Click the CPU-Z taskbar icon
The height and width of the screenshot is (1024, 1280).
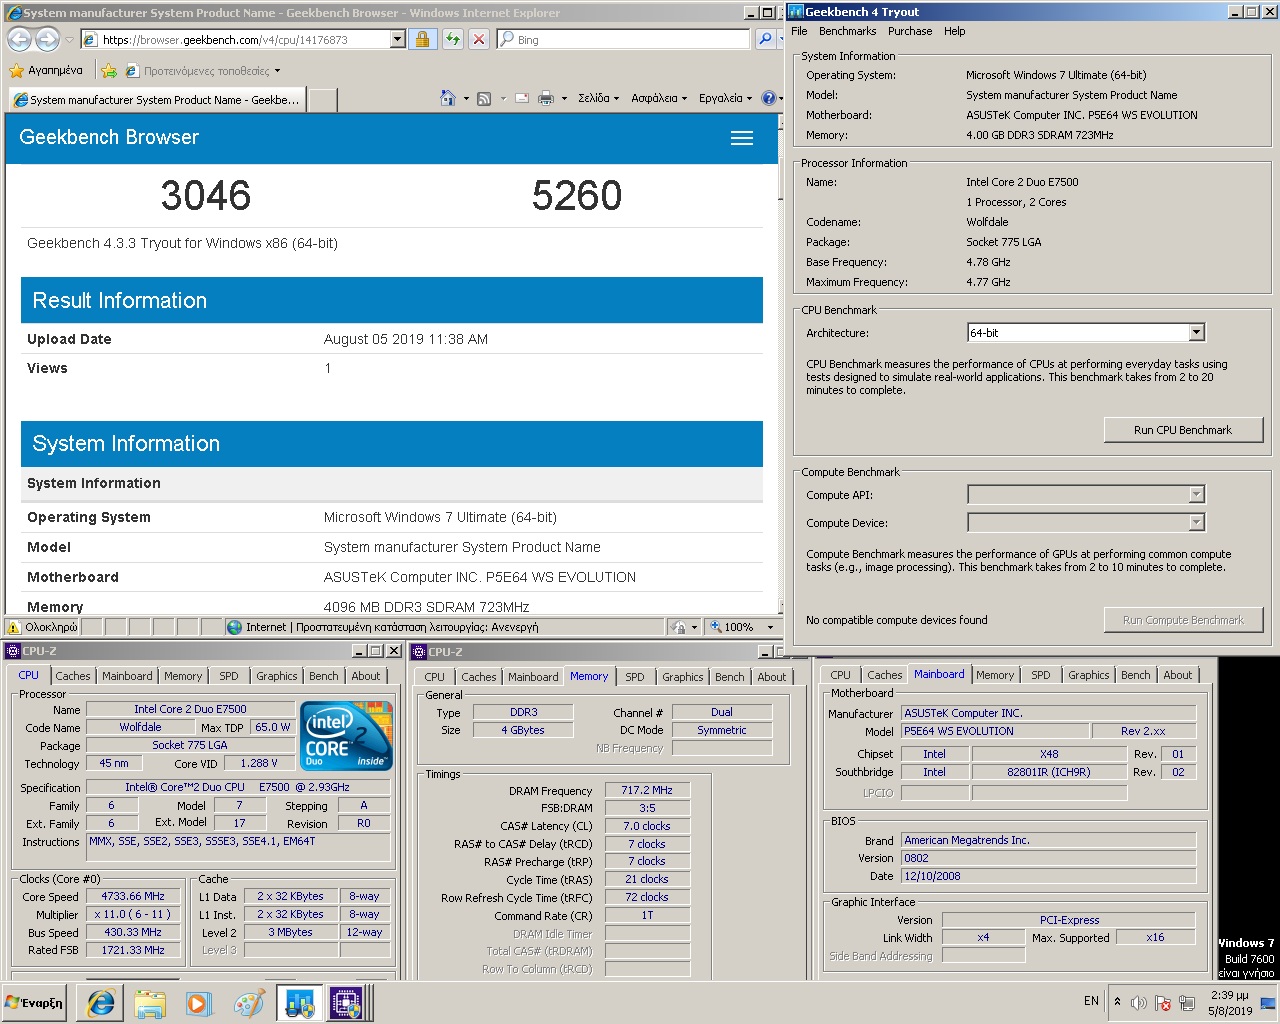(x=347, y=1003)
